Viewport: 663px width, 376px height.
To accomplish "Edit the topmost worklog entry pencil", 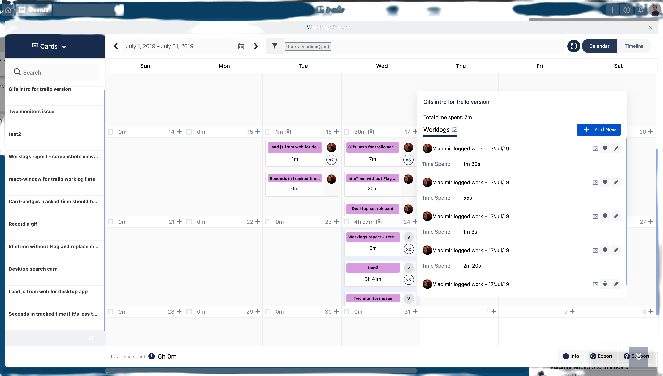I will coord(616,148).
